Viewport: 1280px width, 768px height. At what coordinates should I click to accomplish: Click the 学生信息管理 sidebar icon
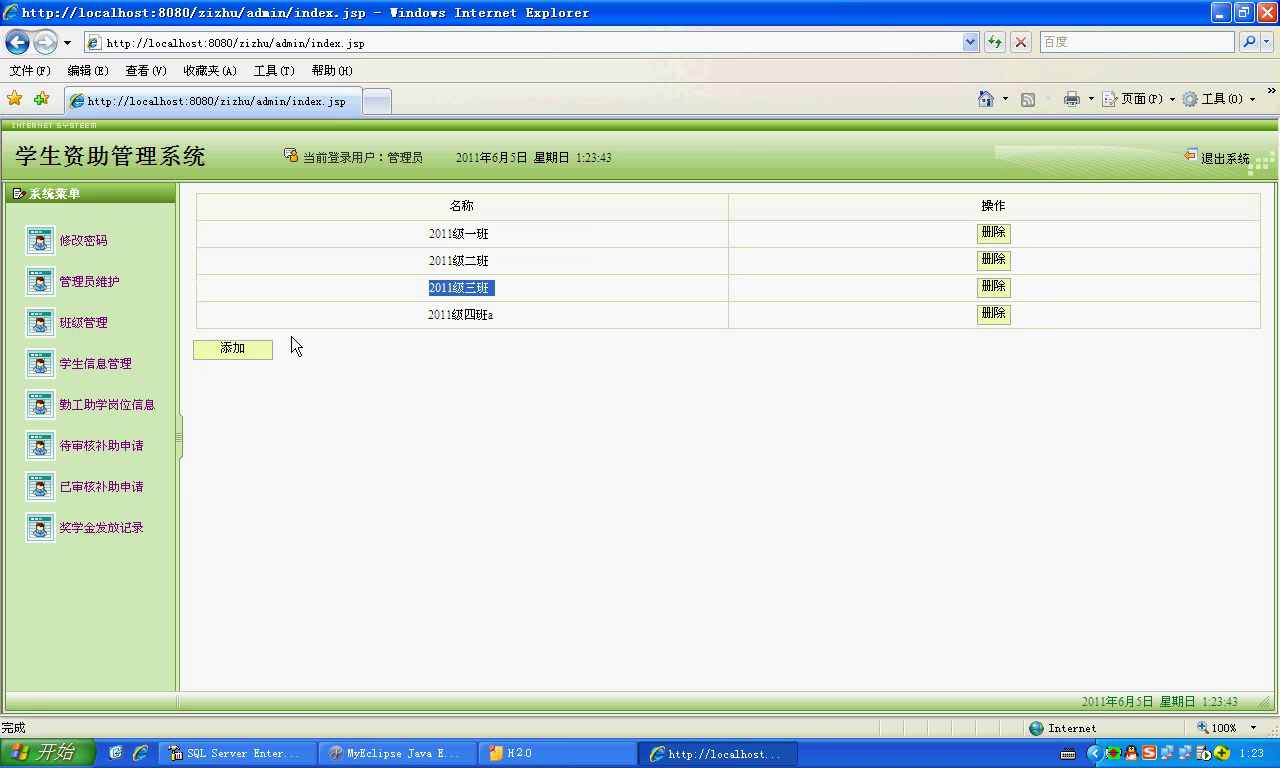(x=40, y=364)
